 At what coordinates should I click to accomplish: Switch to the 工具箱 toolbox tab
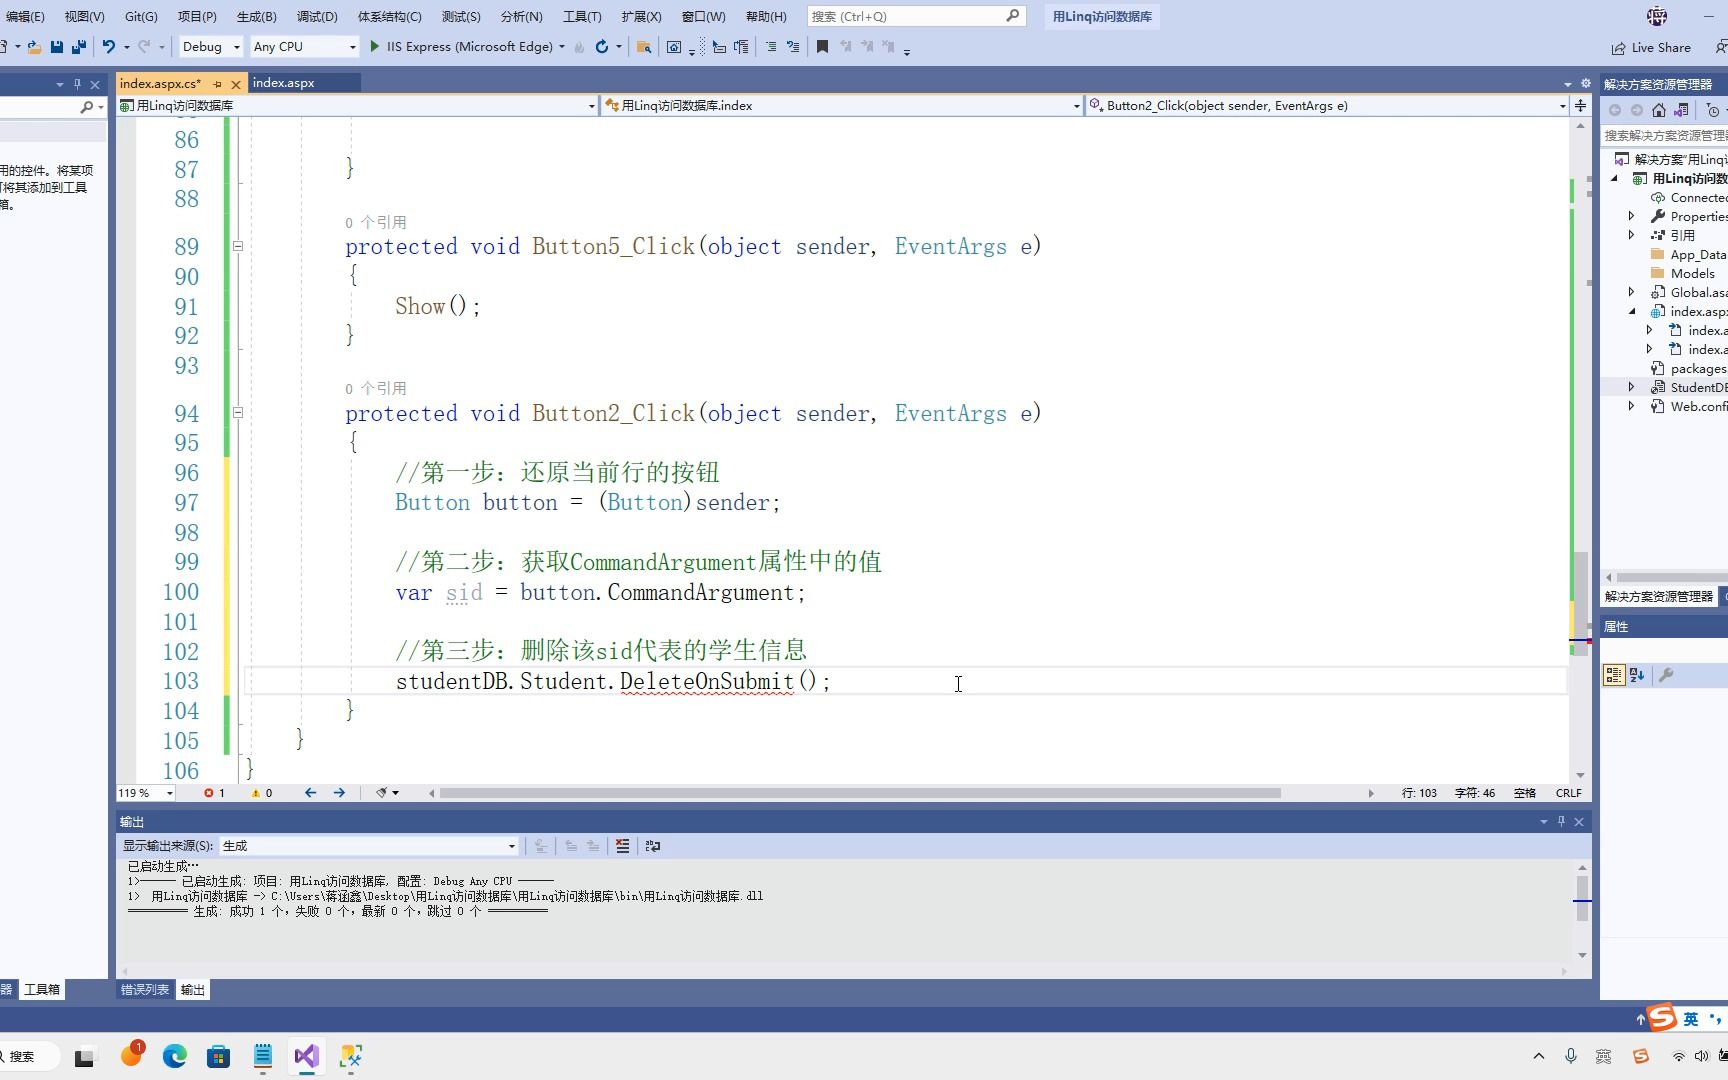(x=42, y=990)
